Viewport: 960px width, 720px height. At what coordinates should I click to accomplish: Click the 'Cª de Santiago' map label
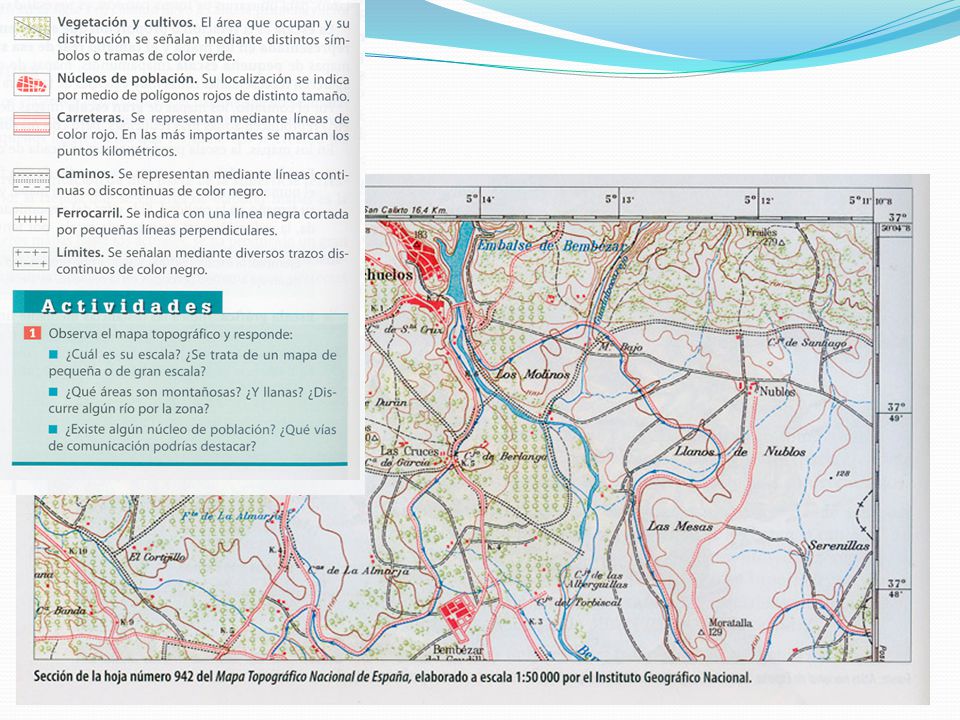(x=807, y=343)
